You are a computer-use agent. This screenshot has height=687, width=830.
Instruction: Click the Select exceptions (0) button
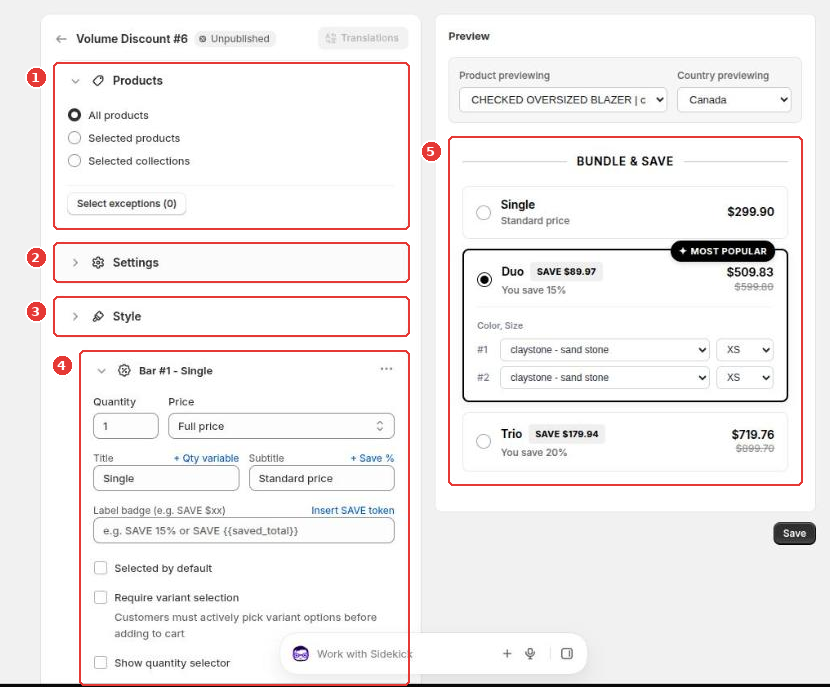click(127, 204)
